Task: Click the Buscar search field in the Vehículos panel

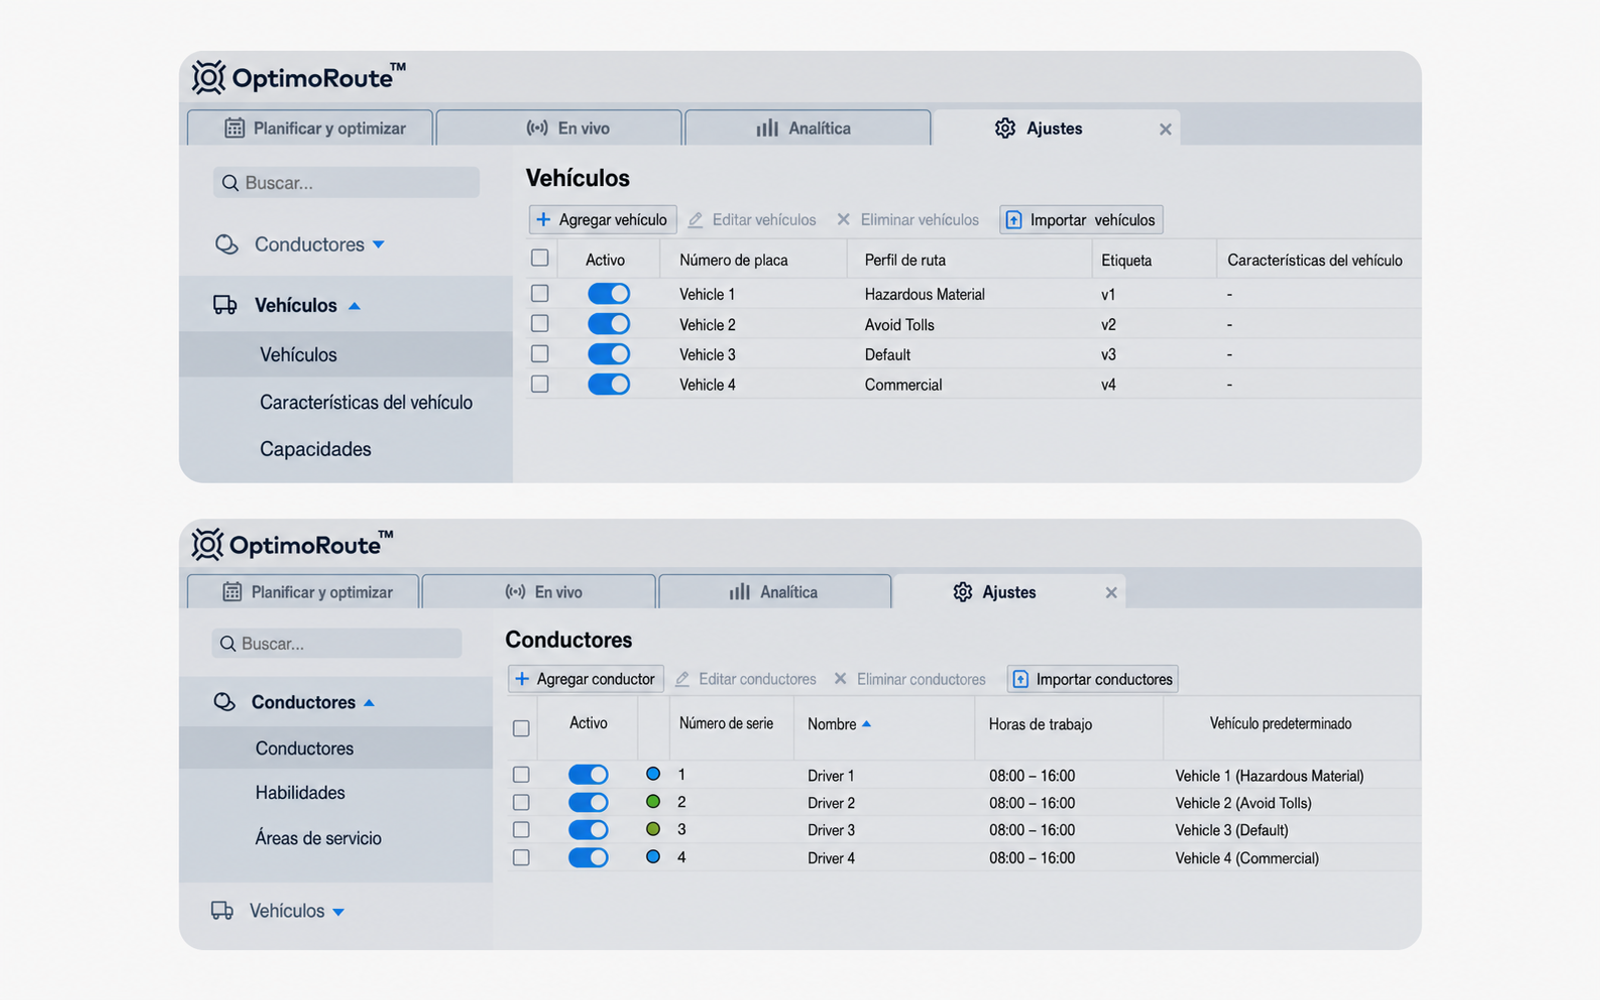Action: (346, 183)
